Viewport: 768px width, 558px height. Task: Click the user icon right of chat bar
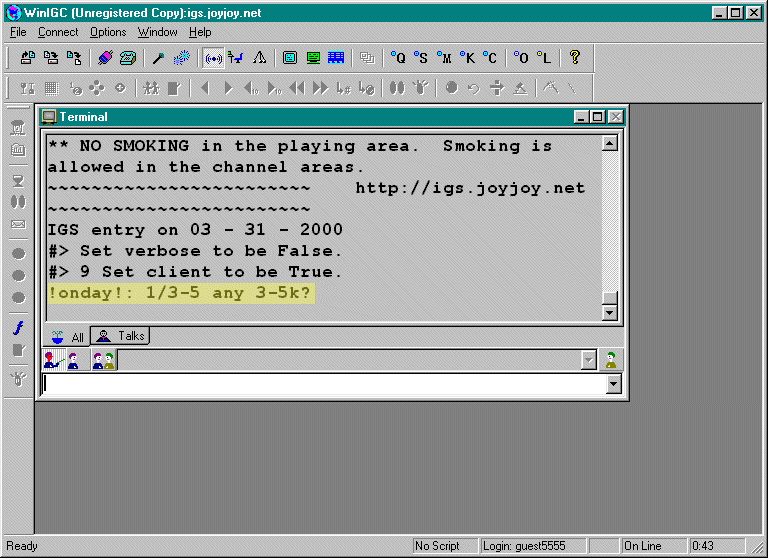click(610, 361)
